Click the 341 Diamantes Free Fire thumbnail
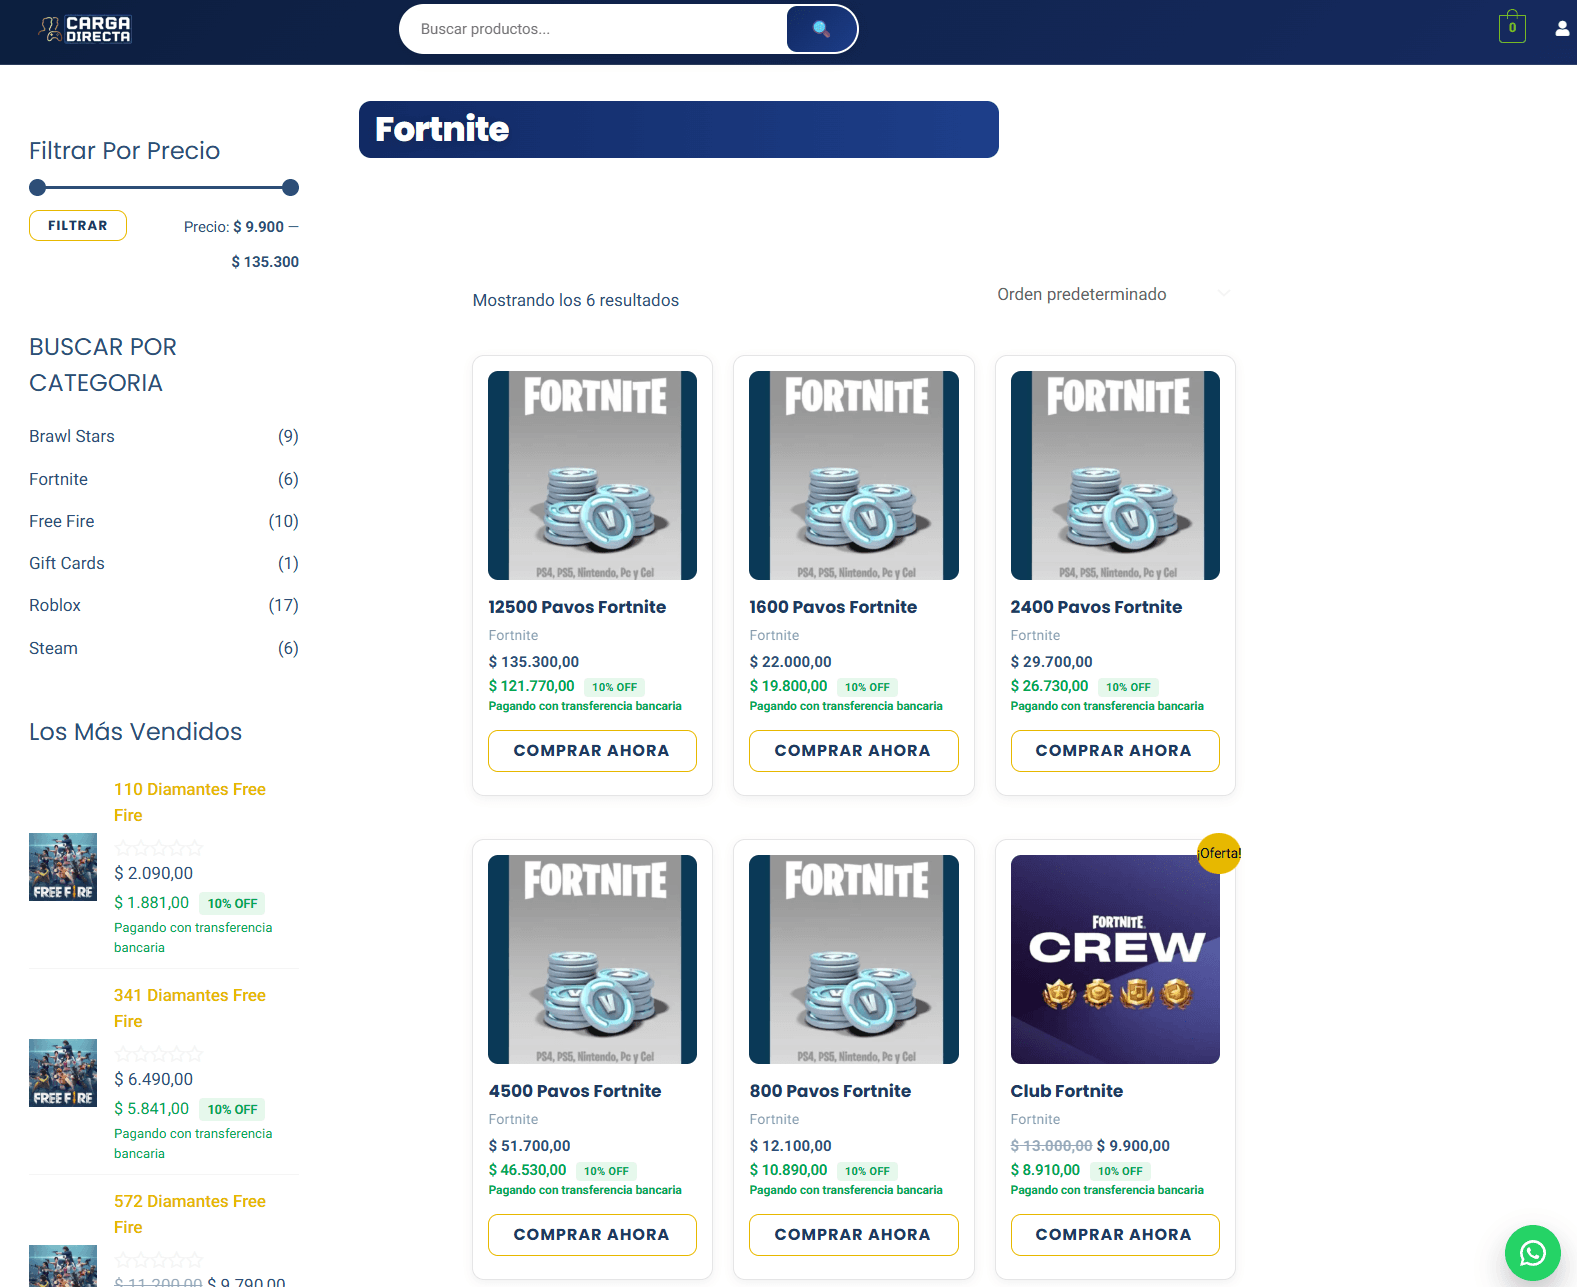Viewport: 1577px width, 1287px height. [63, 1073]
